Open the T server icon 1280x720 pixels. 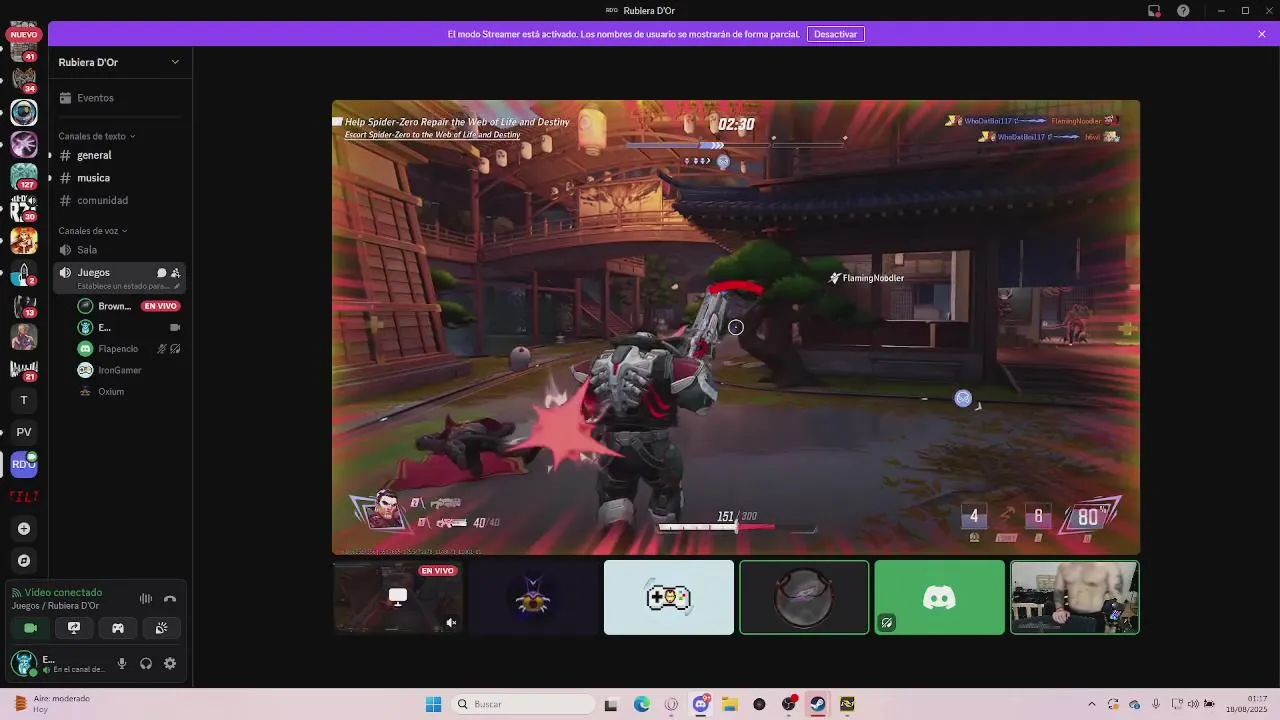[x=24, y=400]
